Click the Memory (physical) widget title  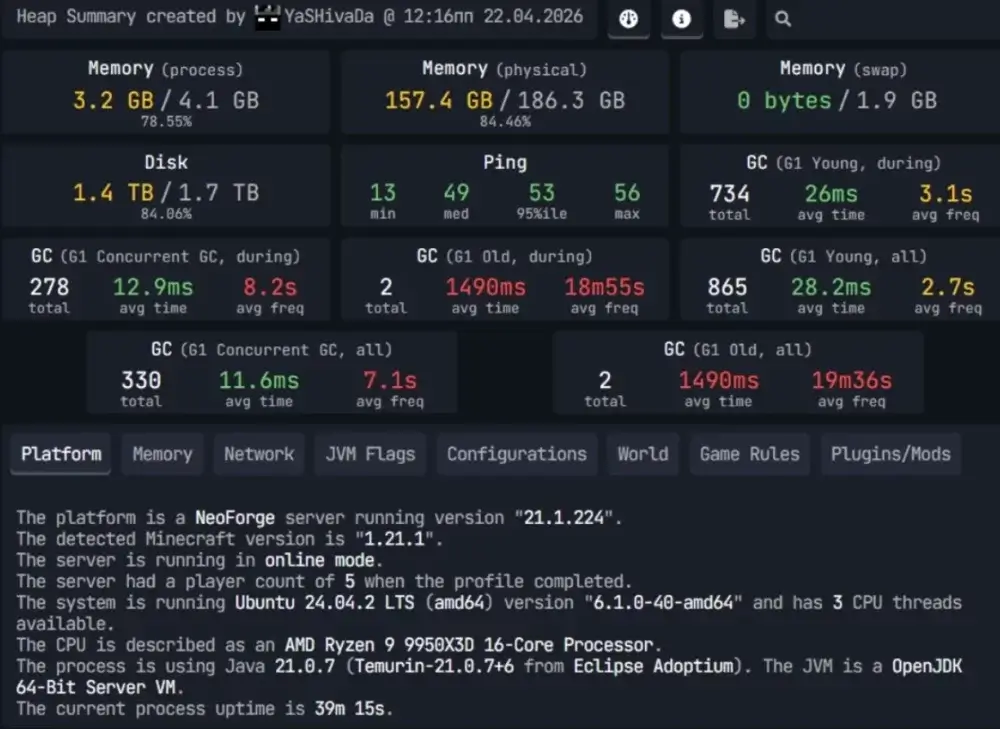504,69
